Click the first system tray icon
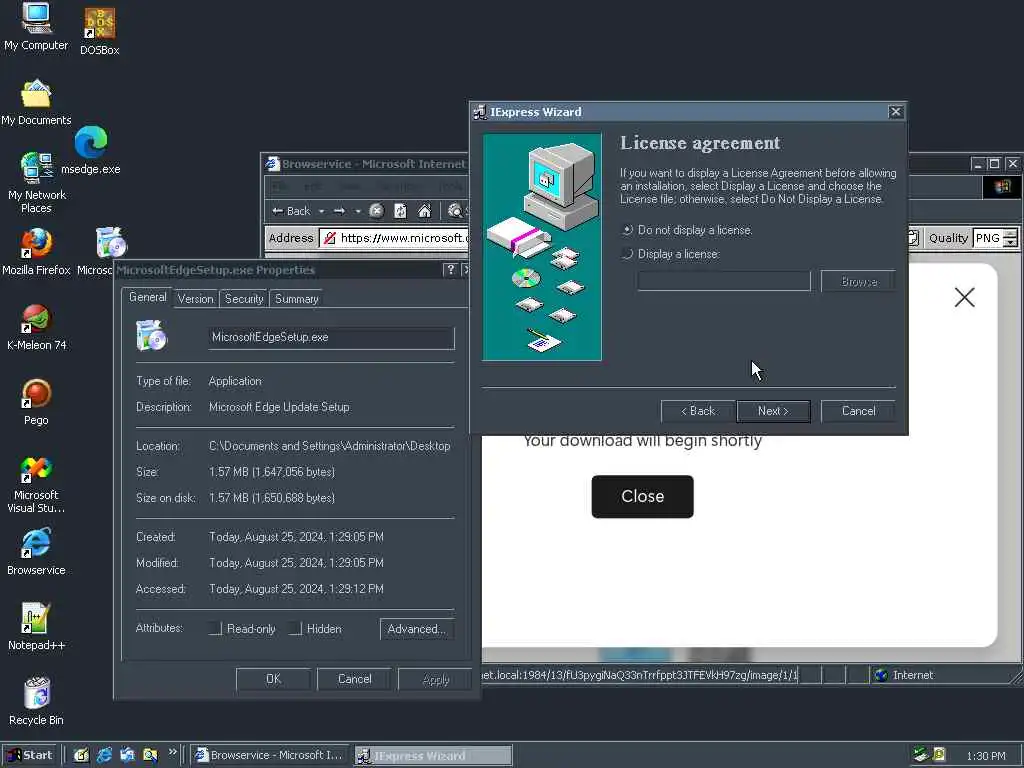The width and height of the screenshot is (1024, 768). click(x=920, y=754)
